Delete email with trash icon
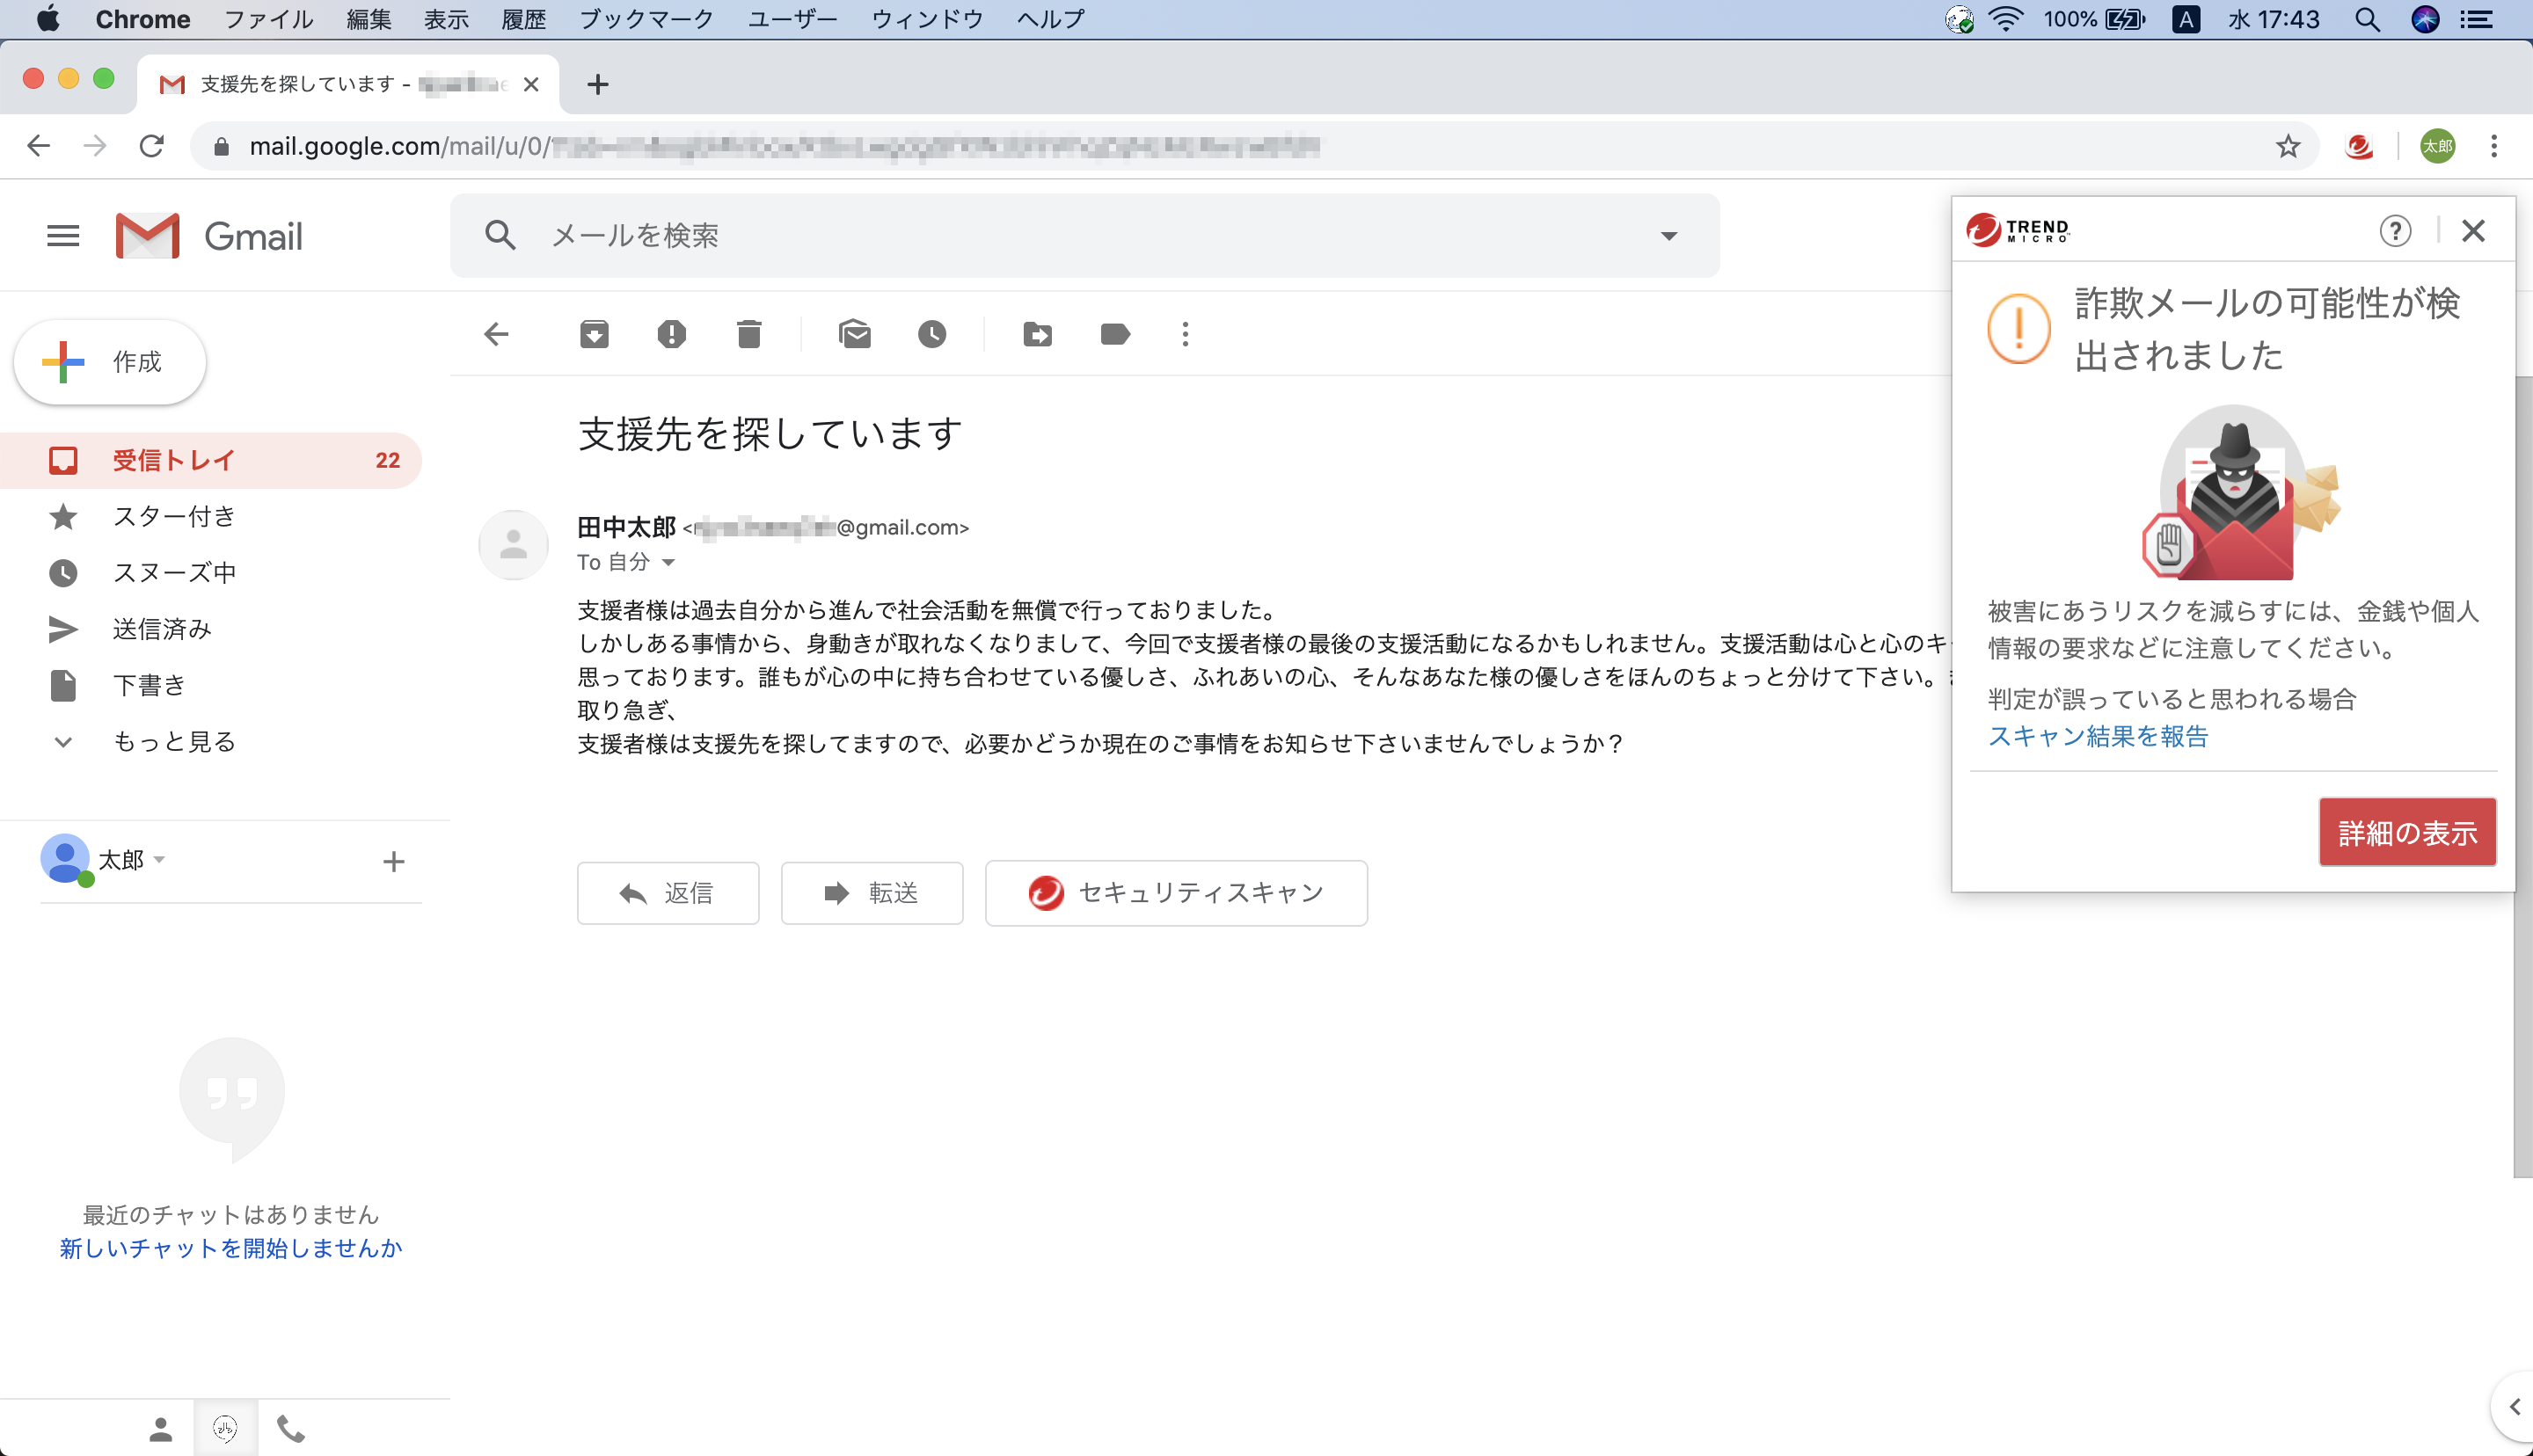 pyautogui.click(x=748, y=334)
